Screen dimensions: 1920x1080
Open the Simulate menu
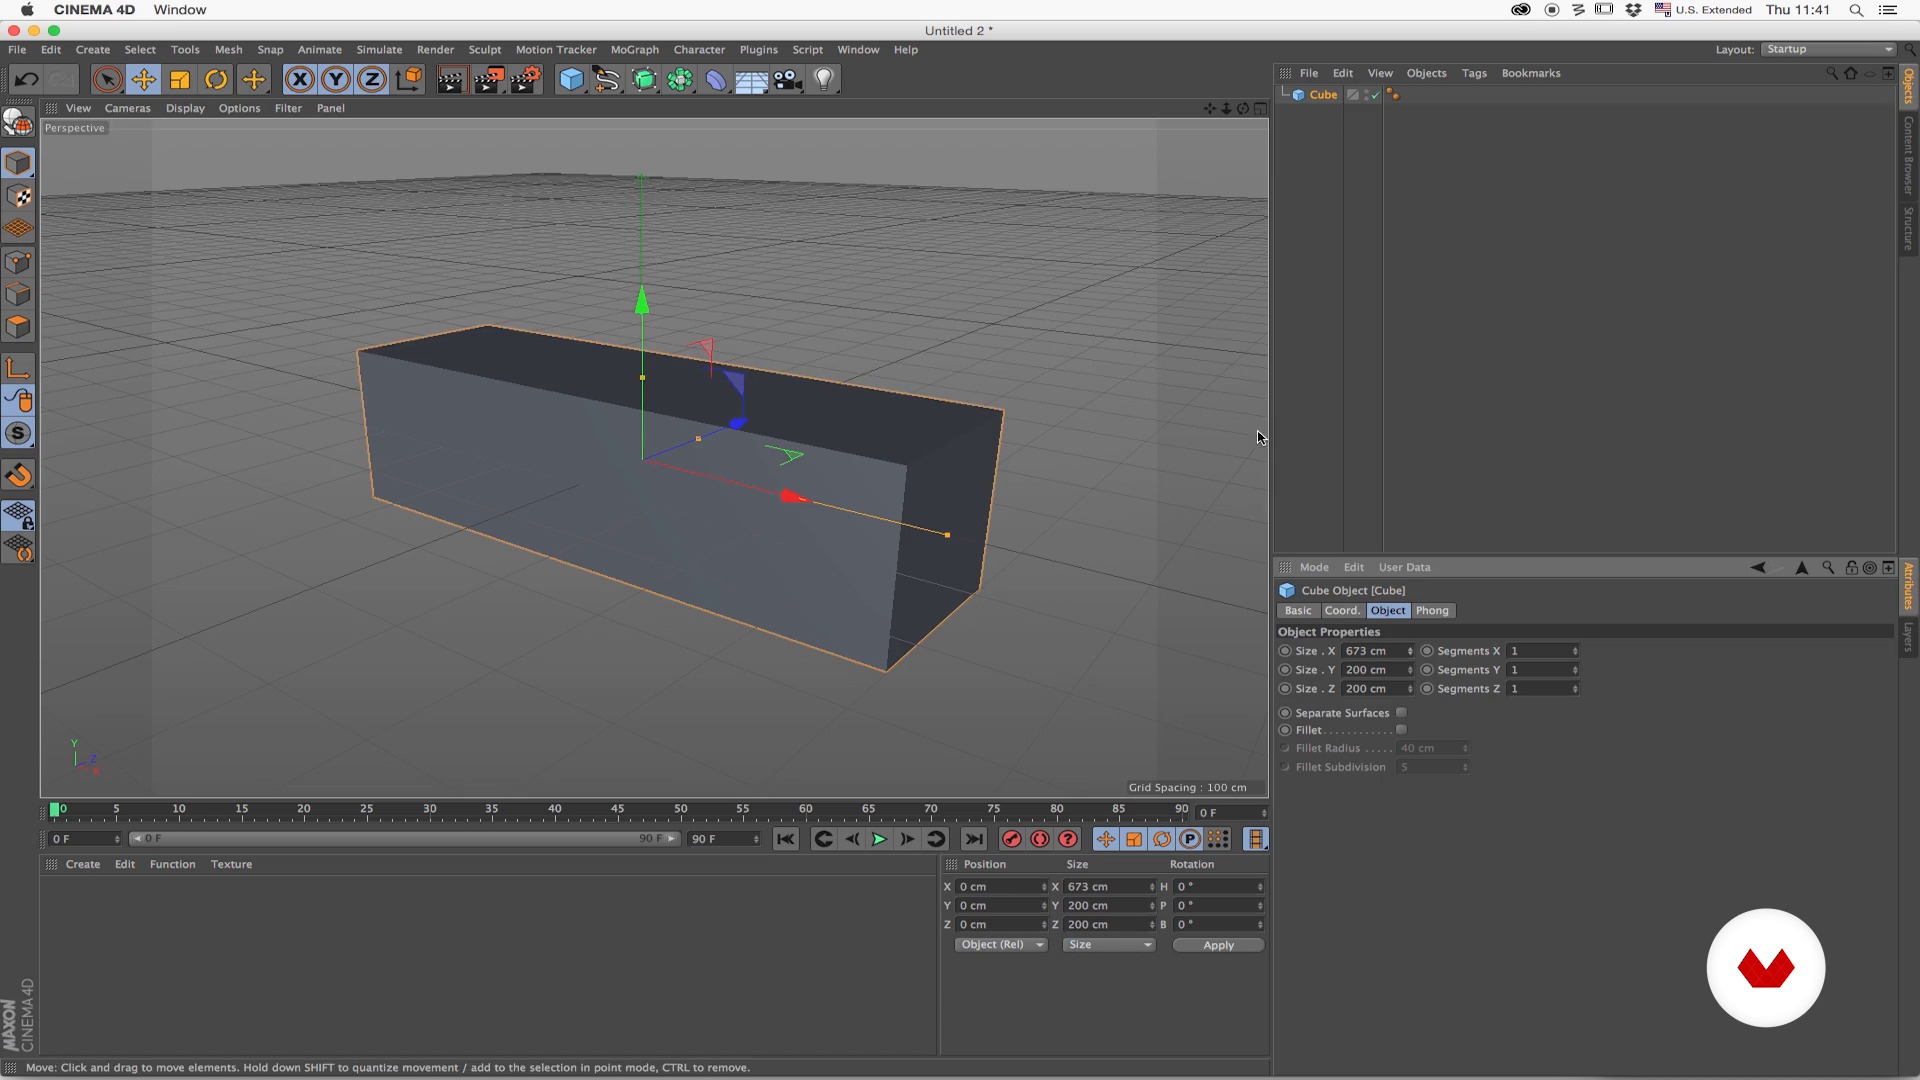coord(379,50)
